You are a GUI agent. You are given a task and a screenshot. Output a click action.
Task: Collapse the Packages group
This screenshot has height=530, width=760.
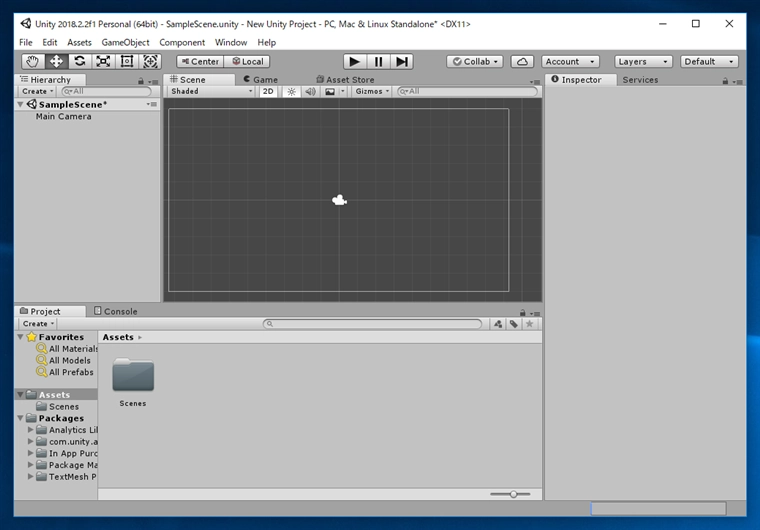[x=20, y=418]
